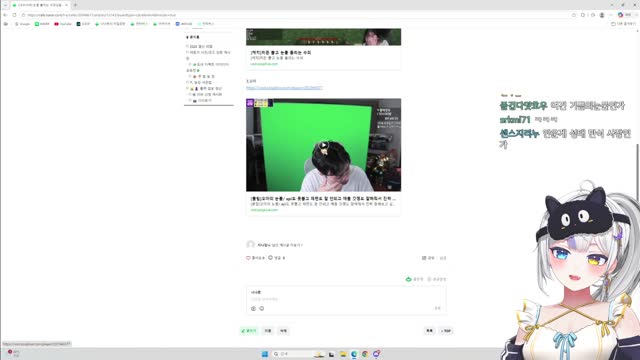This screenshot has height=360, width=640.
Task: Click the comment text input area
Action: [346, 299]
